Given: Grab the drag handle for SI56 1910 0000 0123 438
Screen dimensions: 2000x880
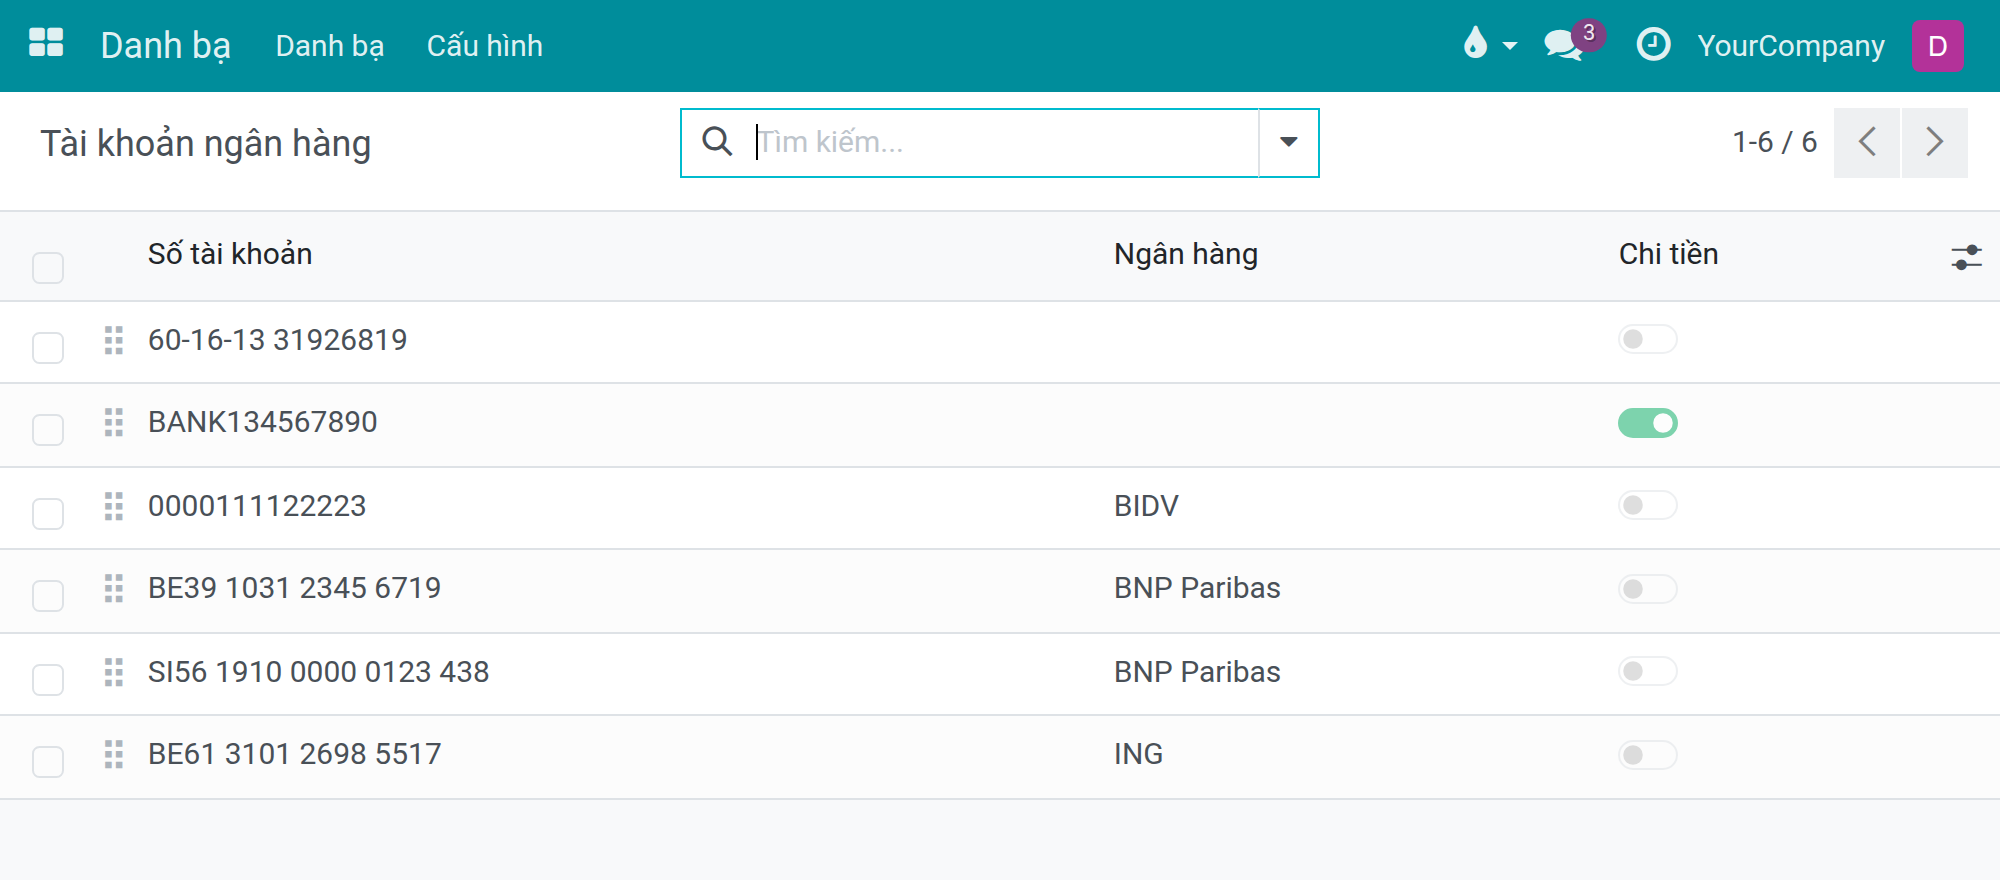Looking at the screenshot, I should [114, 672].
